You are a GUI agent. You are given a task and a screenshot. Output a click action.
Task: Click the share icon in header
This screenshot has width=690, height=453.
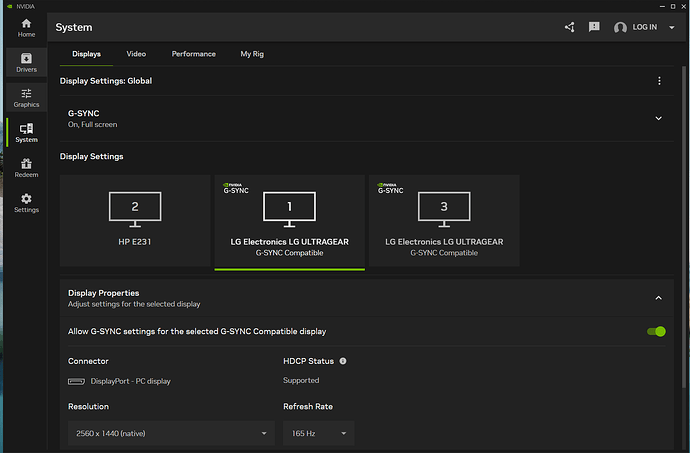pos(569,27)
